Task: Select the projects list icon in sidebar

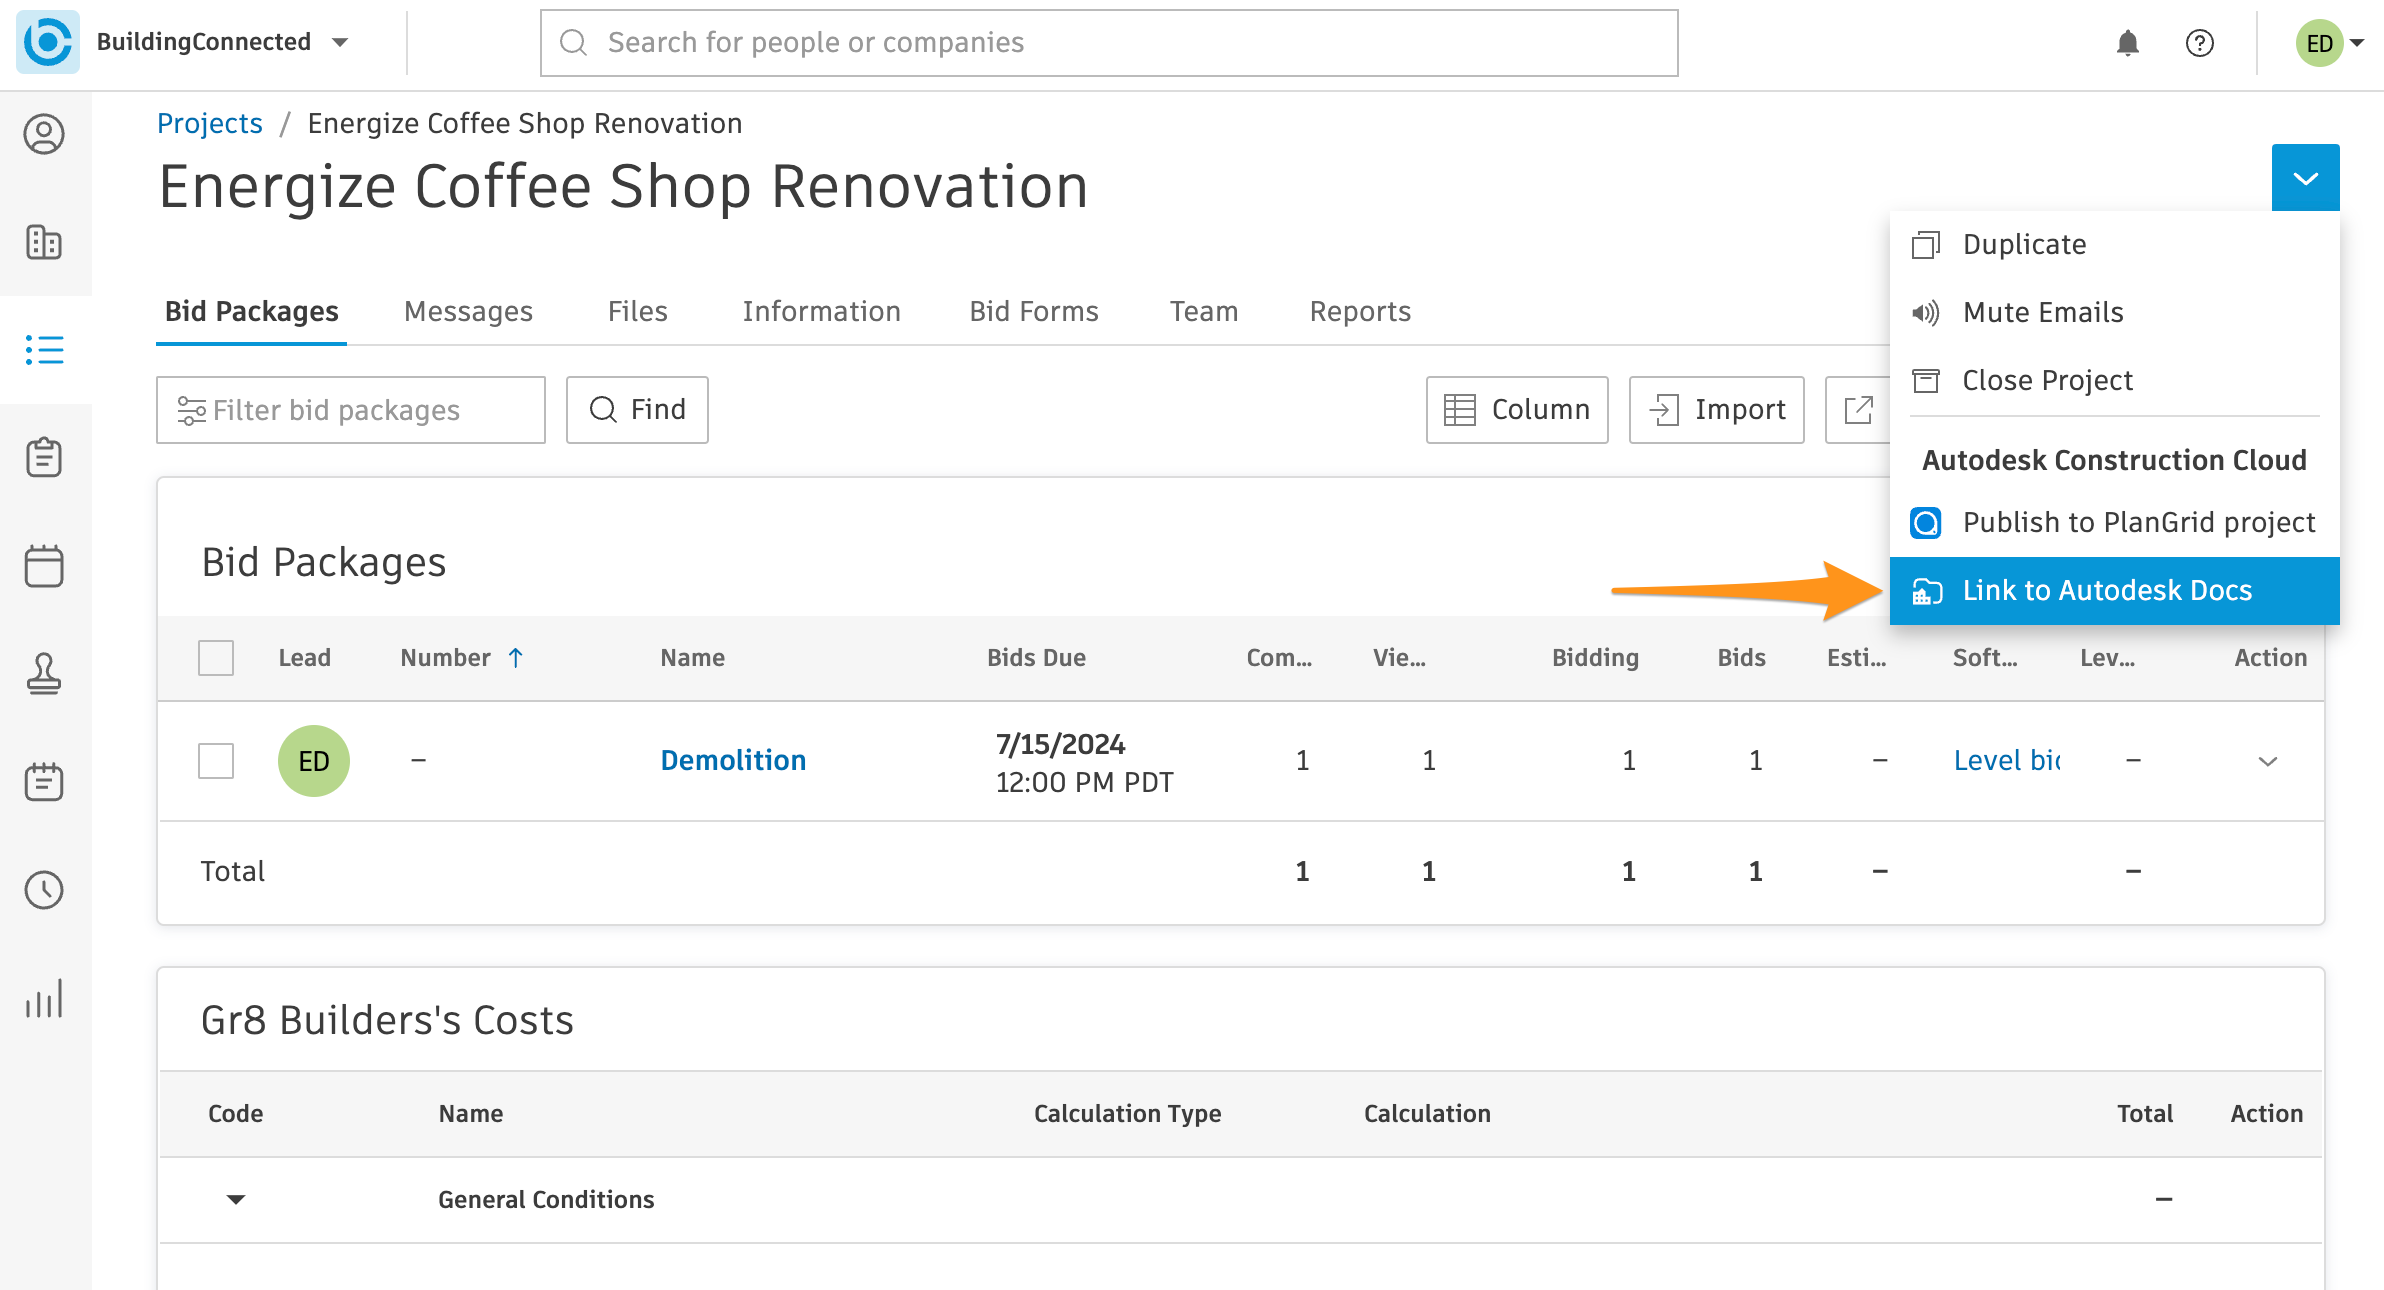Action: point(44,350)
